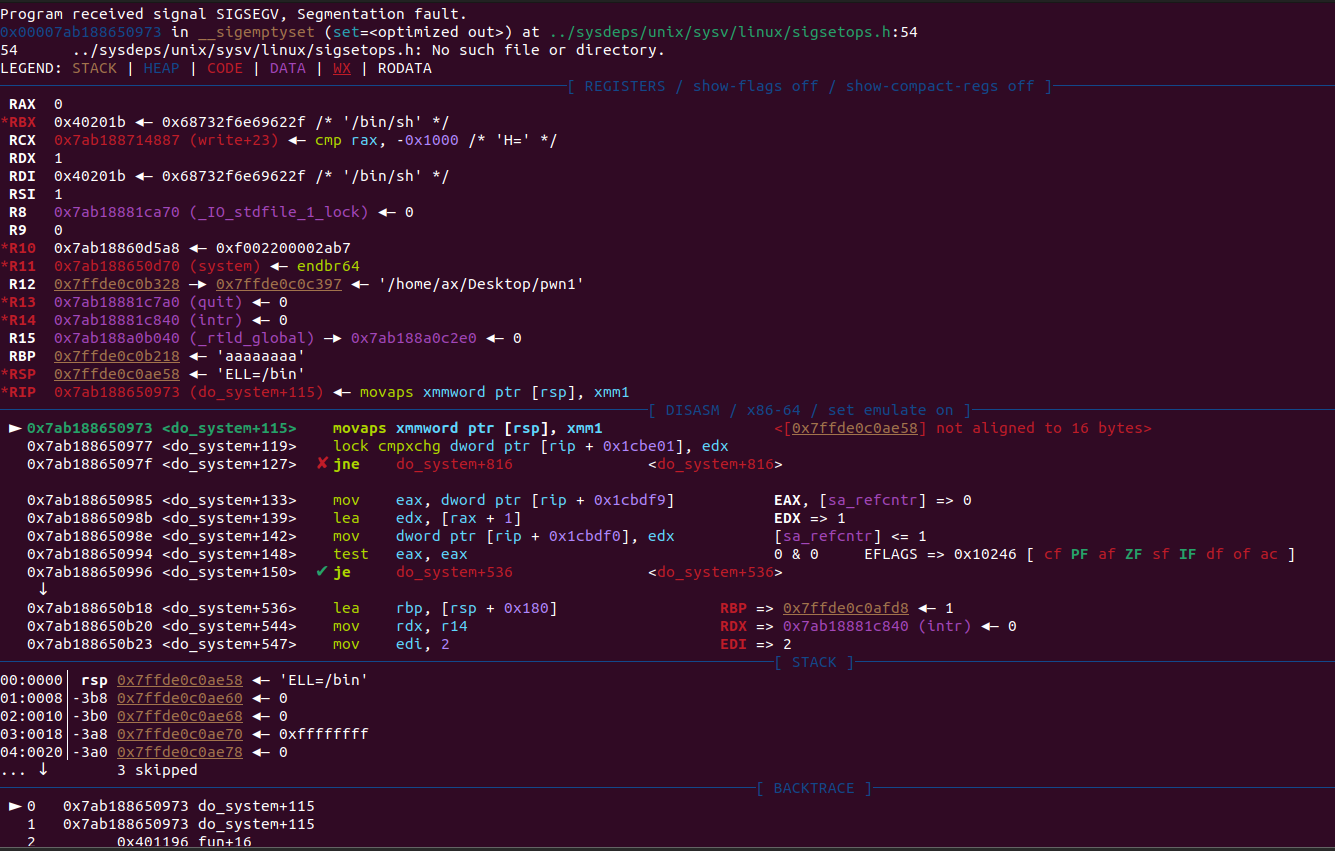Viewport: 1335px width, 851px height.
Task: Select HEAP in the legend row
Action: tap(161, 68)
